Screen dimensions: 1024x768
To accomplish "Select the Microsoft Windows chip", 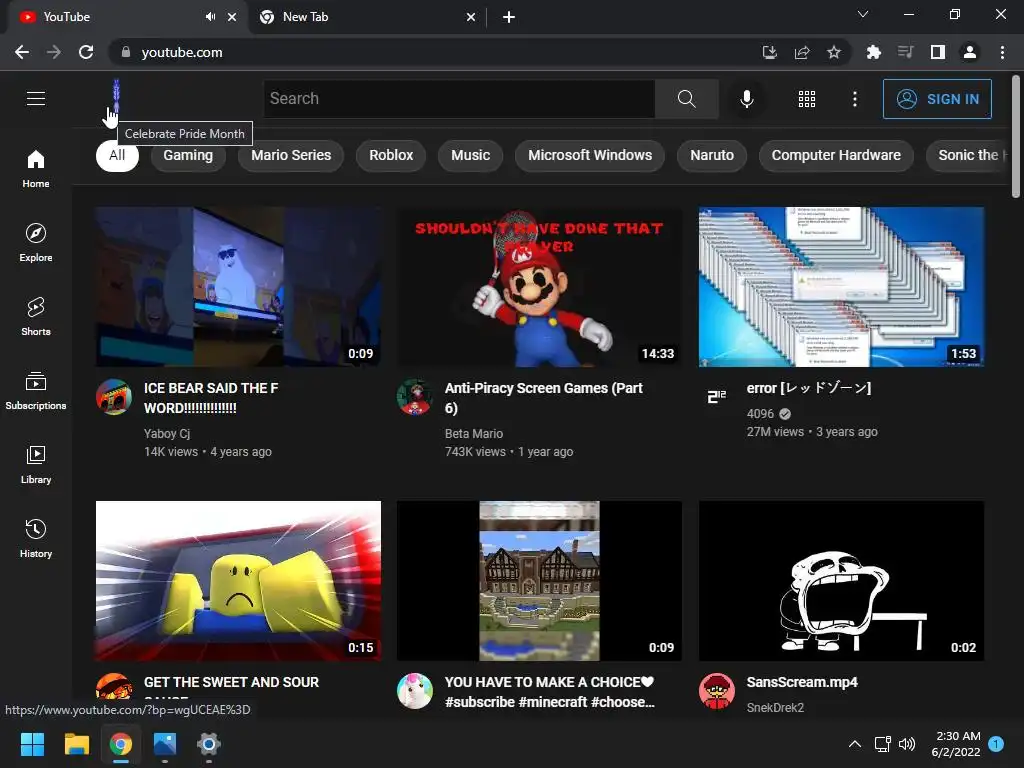I will pos(590,155).
